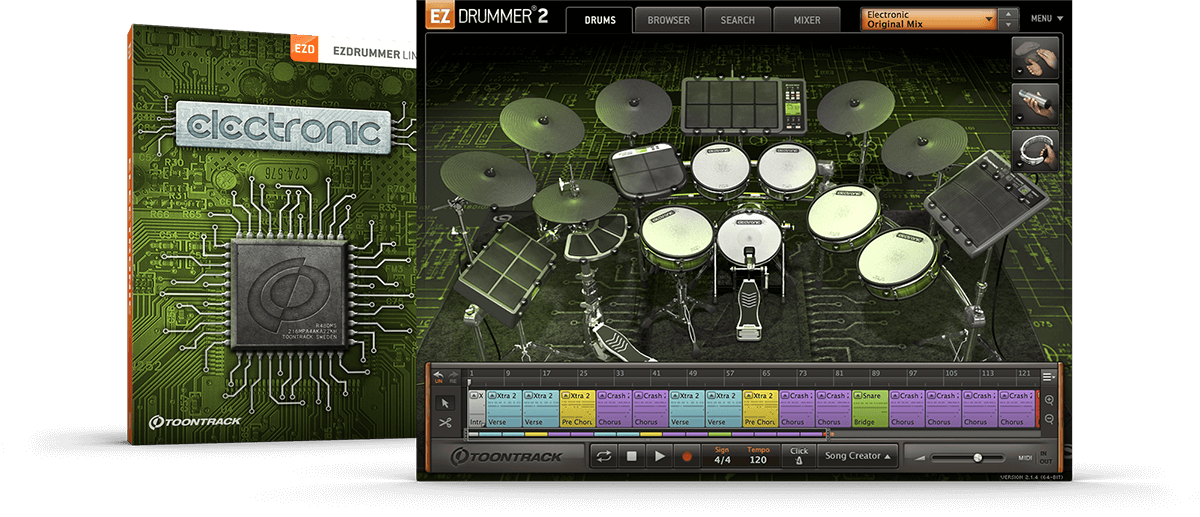
Task: Zoom out the song track
Action: coord(1049,419)
